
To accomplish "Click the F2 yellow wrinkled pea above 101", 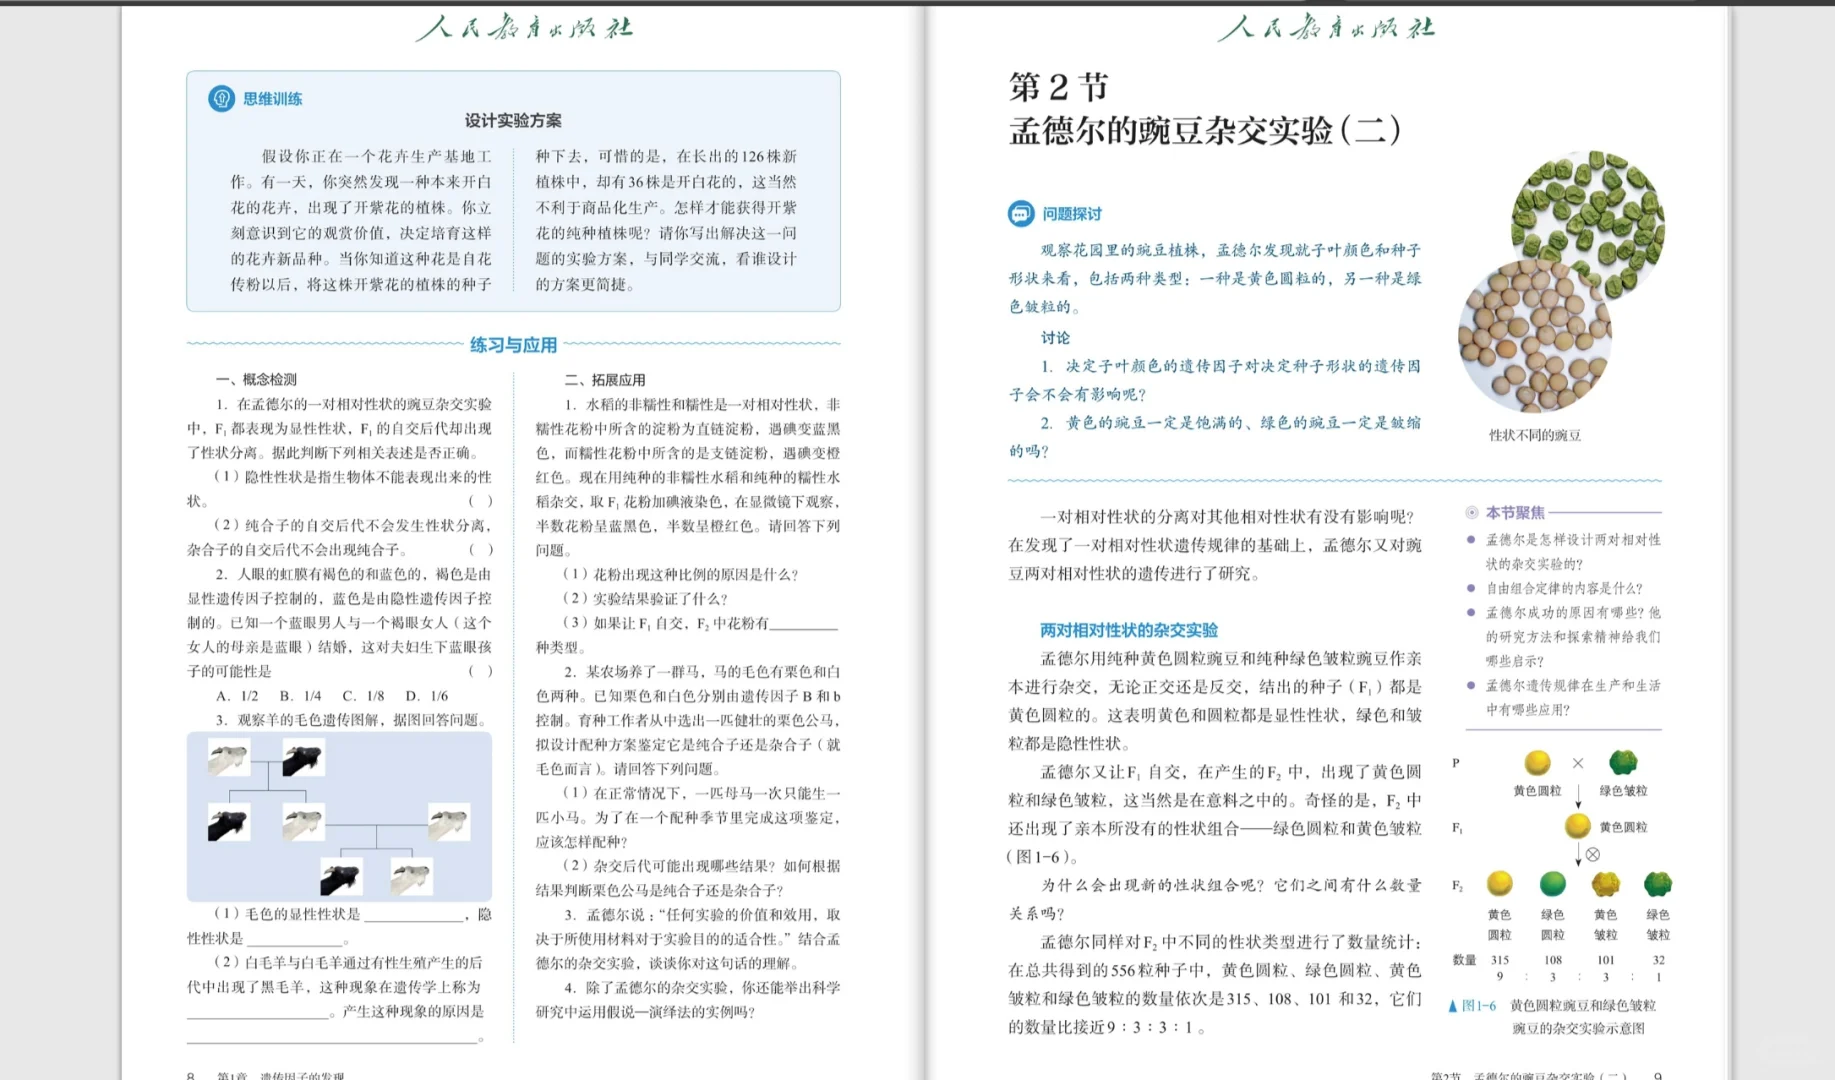I will click(1605, 884).
